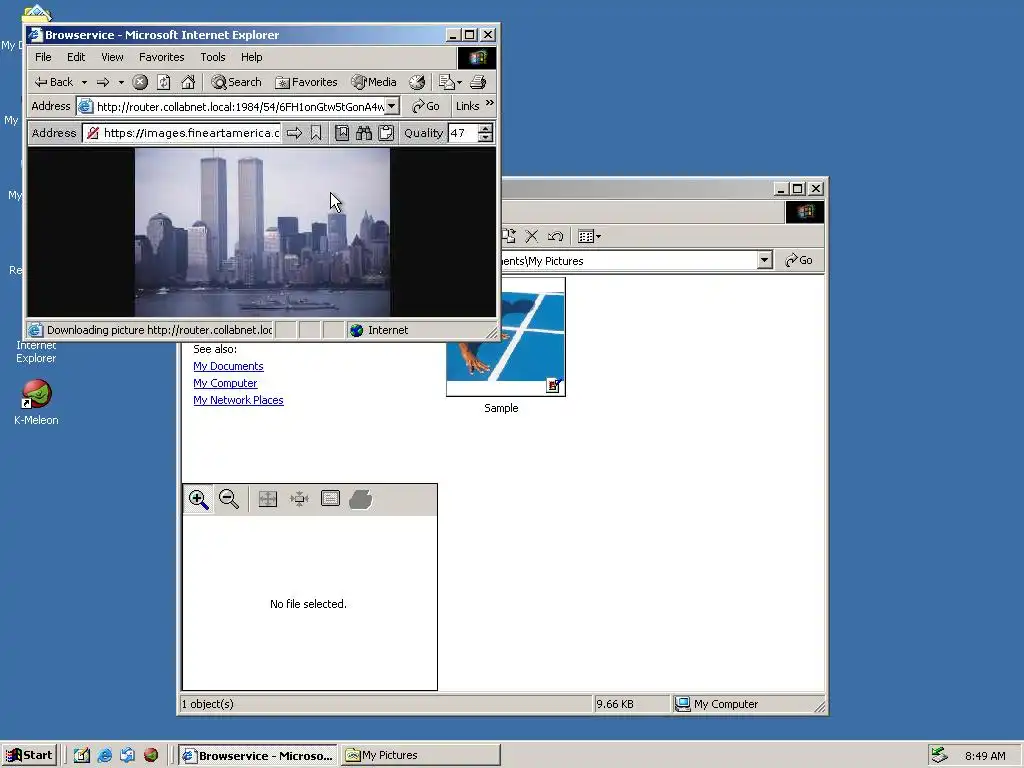Click the Quality value field showing 47

click(462, 133)
